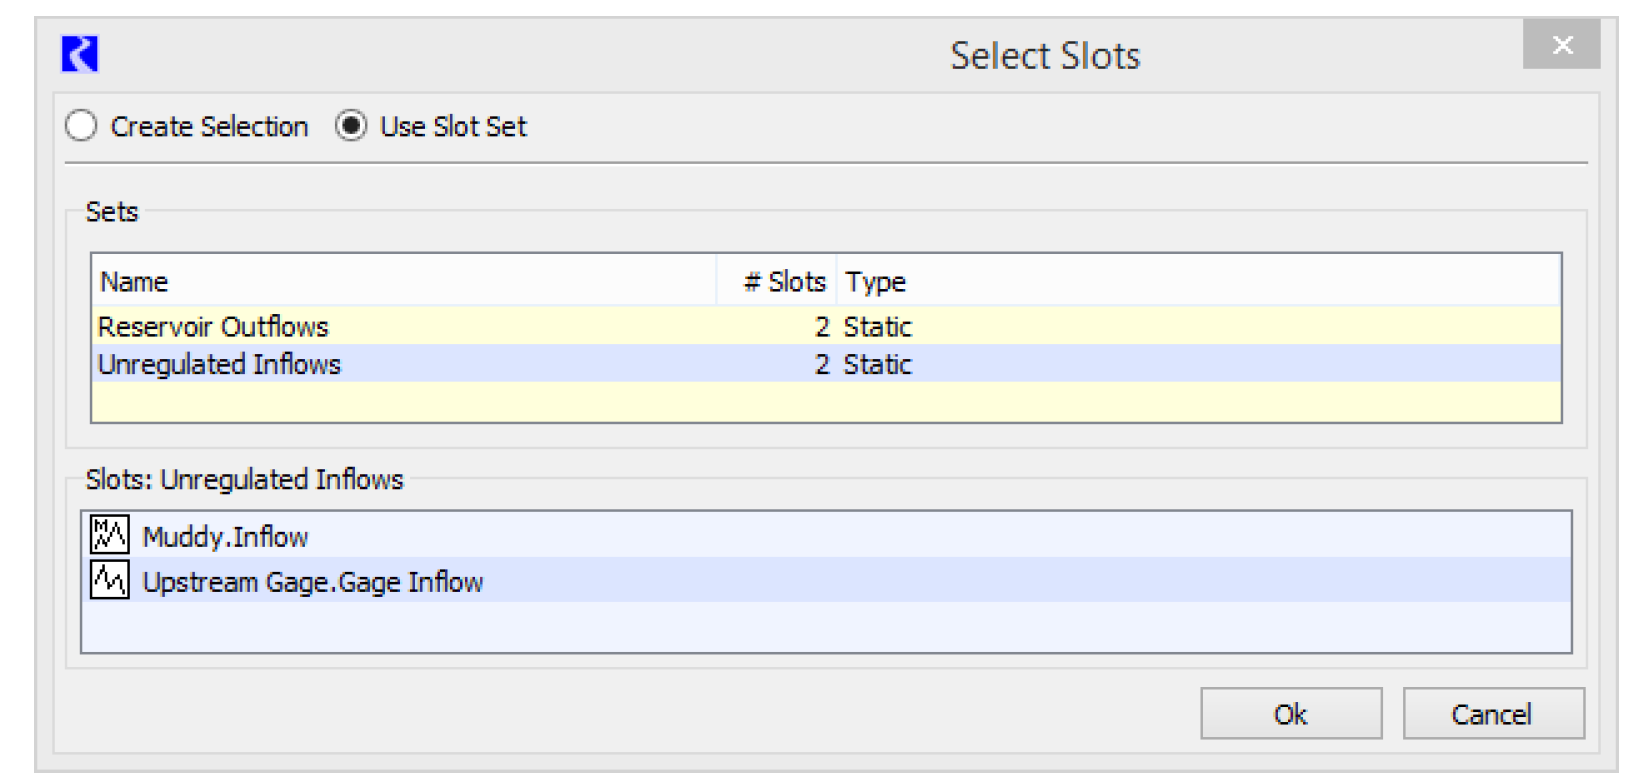Click the Static type of Reservoir Outflows
The width and height of the screenshot is (1629, 783).
point(877,327)
